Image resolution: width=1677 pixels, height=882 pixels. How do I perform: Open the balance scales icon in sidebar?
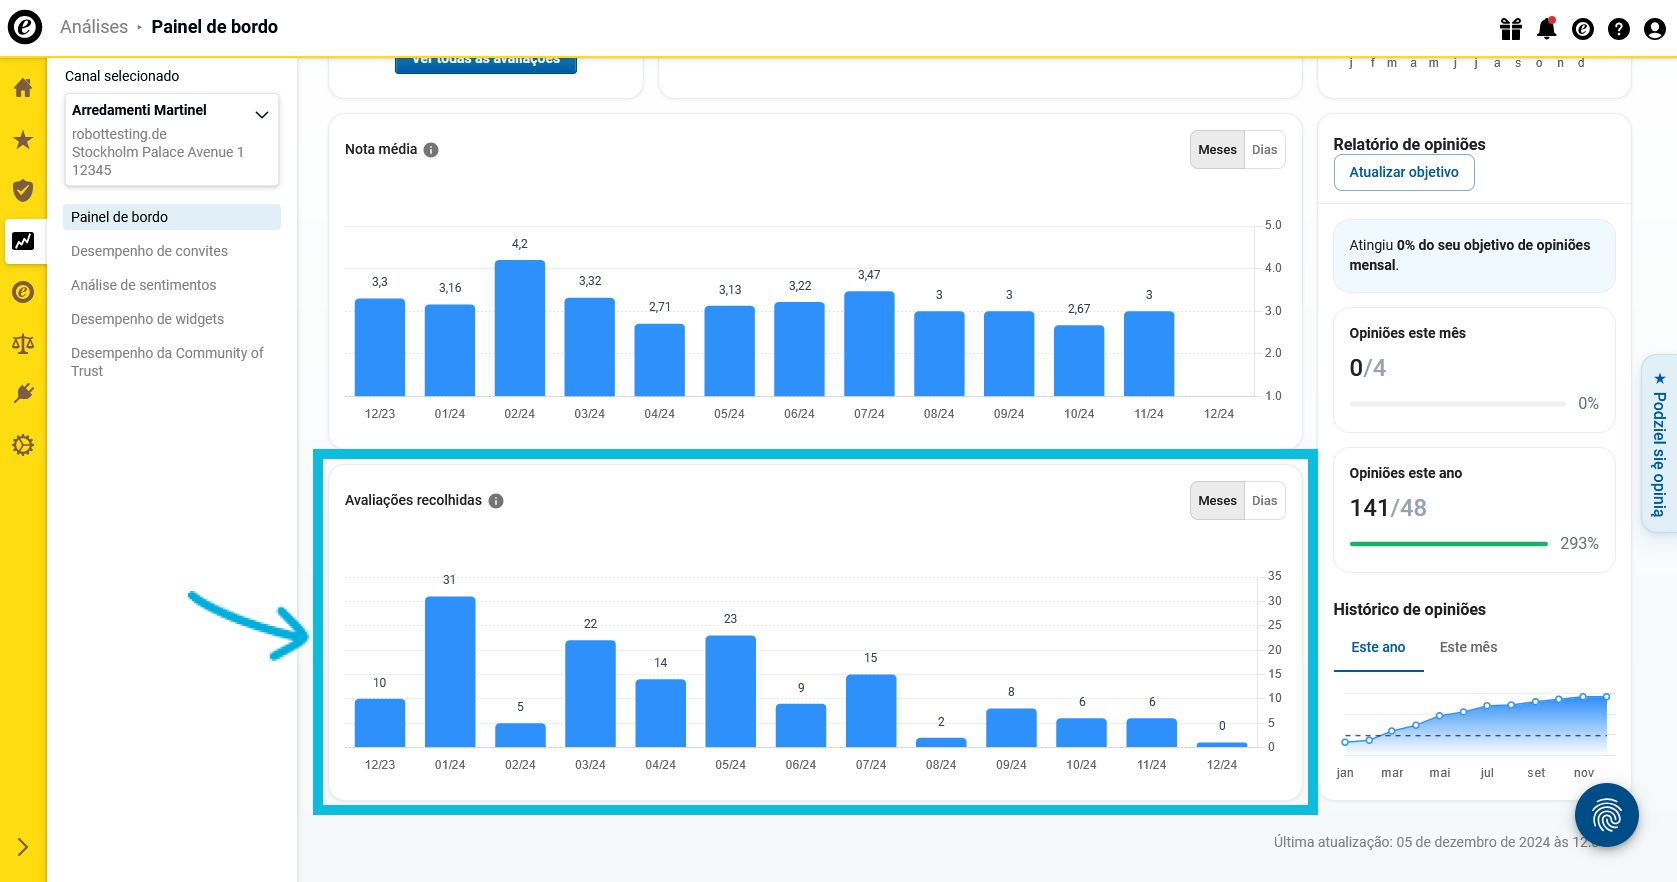coord(23,344)
